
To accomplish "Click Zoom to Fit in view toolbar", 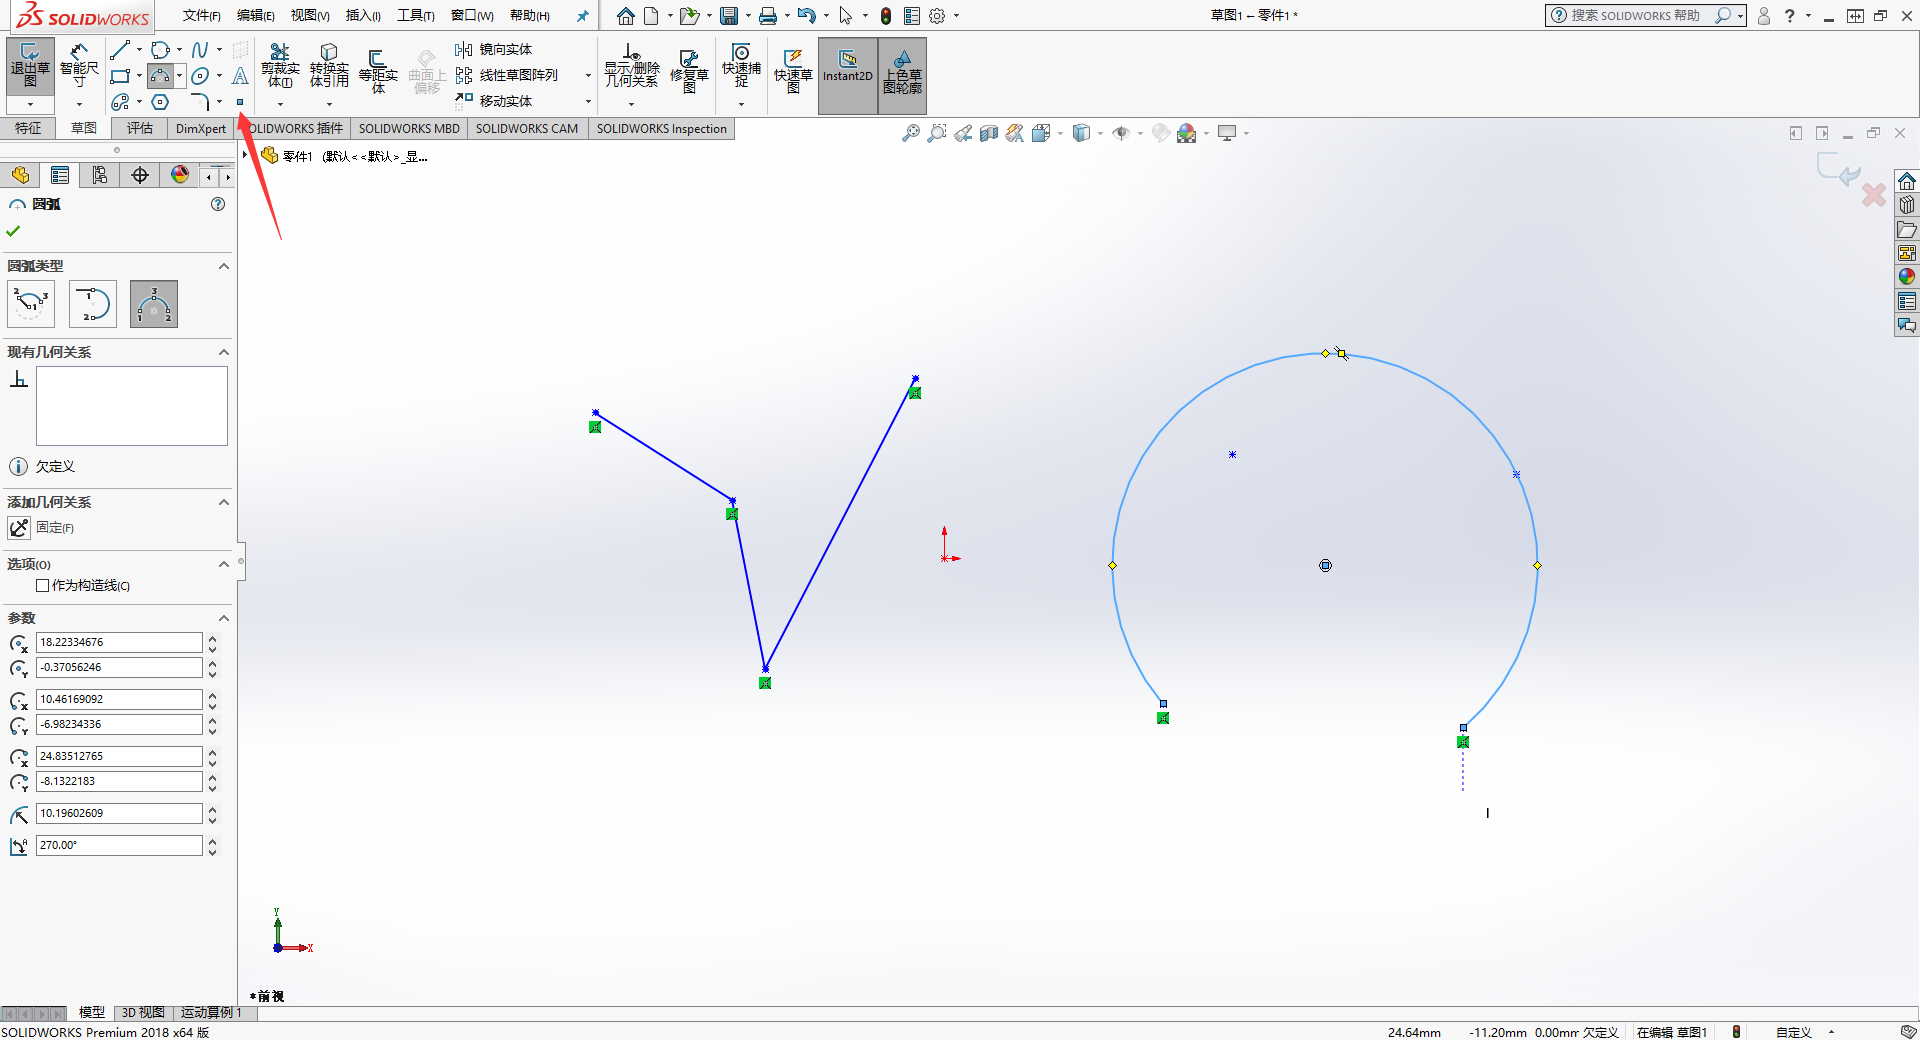I will coord(911,133).
